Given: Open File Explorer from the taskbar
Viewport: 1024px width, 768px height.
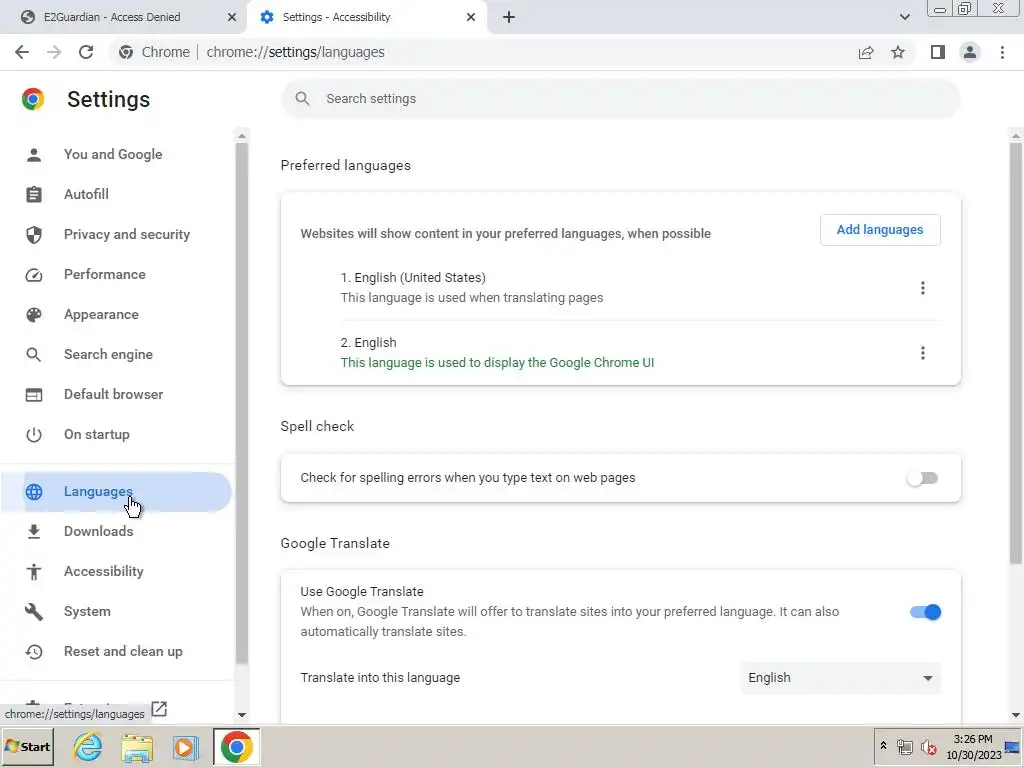Looking at the screenshot, I should (x=137, y=748).
